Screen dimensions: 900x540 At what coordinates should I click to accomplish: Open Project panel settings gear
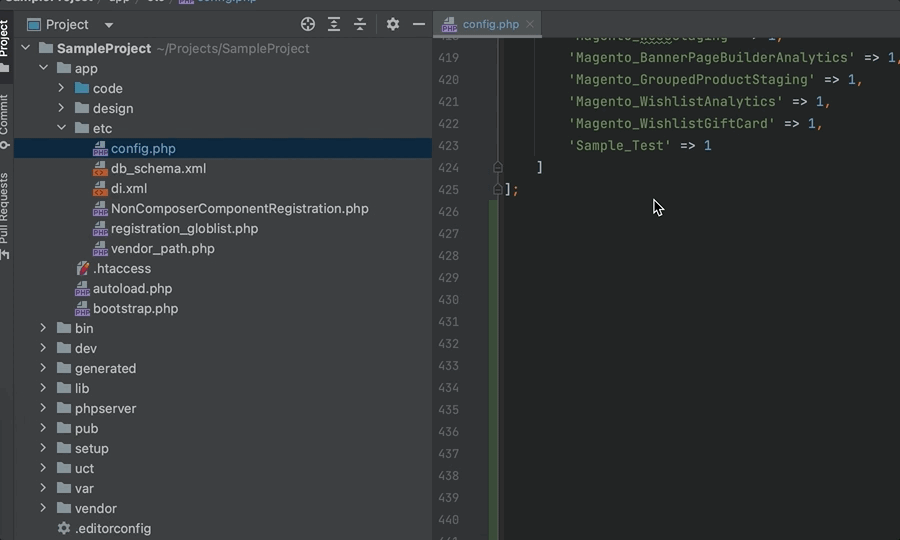393,24
